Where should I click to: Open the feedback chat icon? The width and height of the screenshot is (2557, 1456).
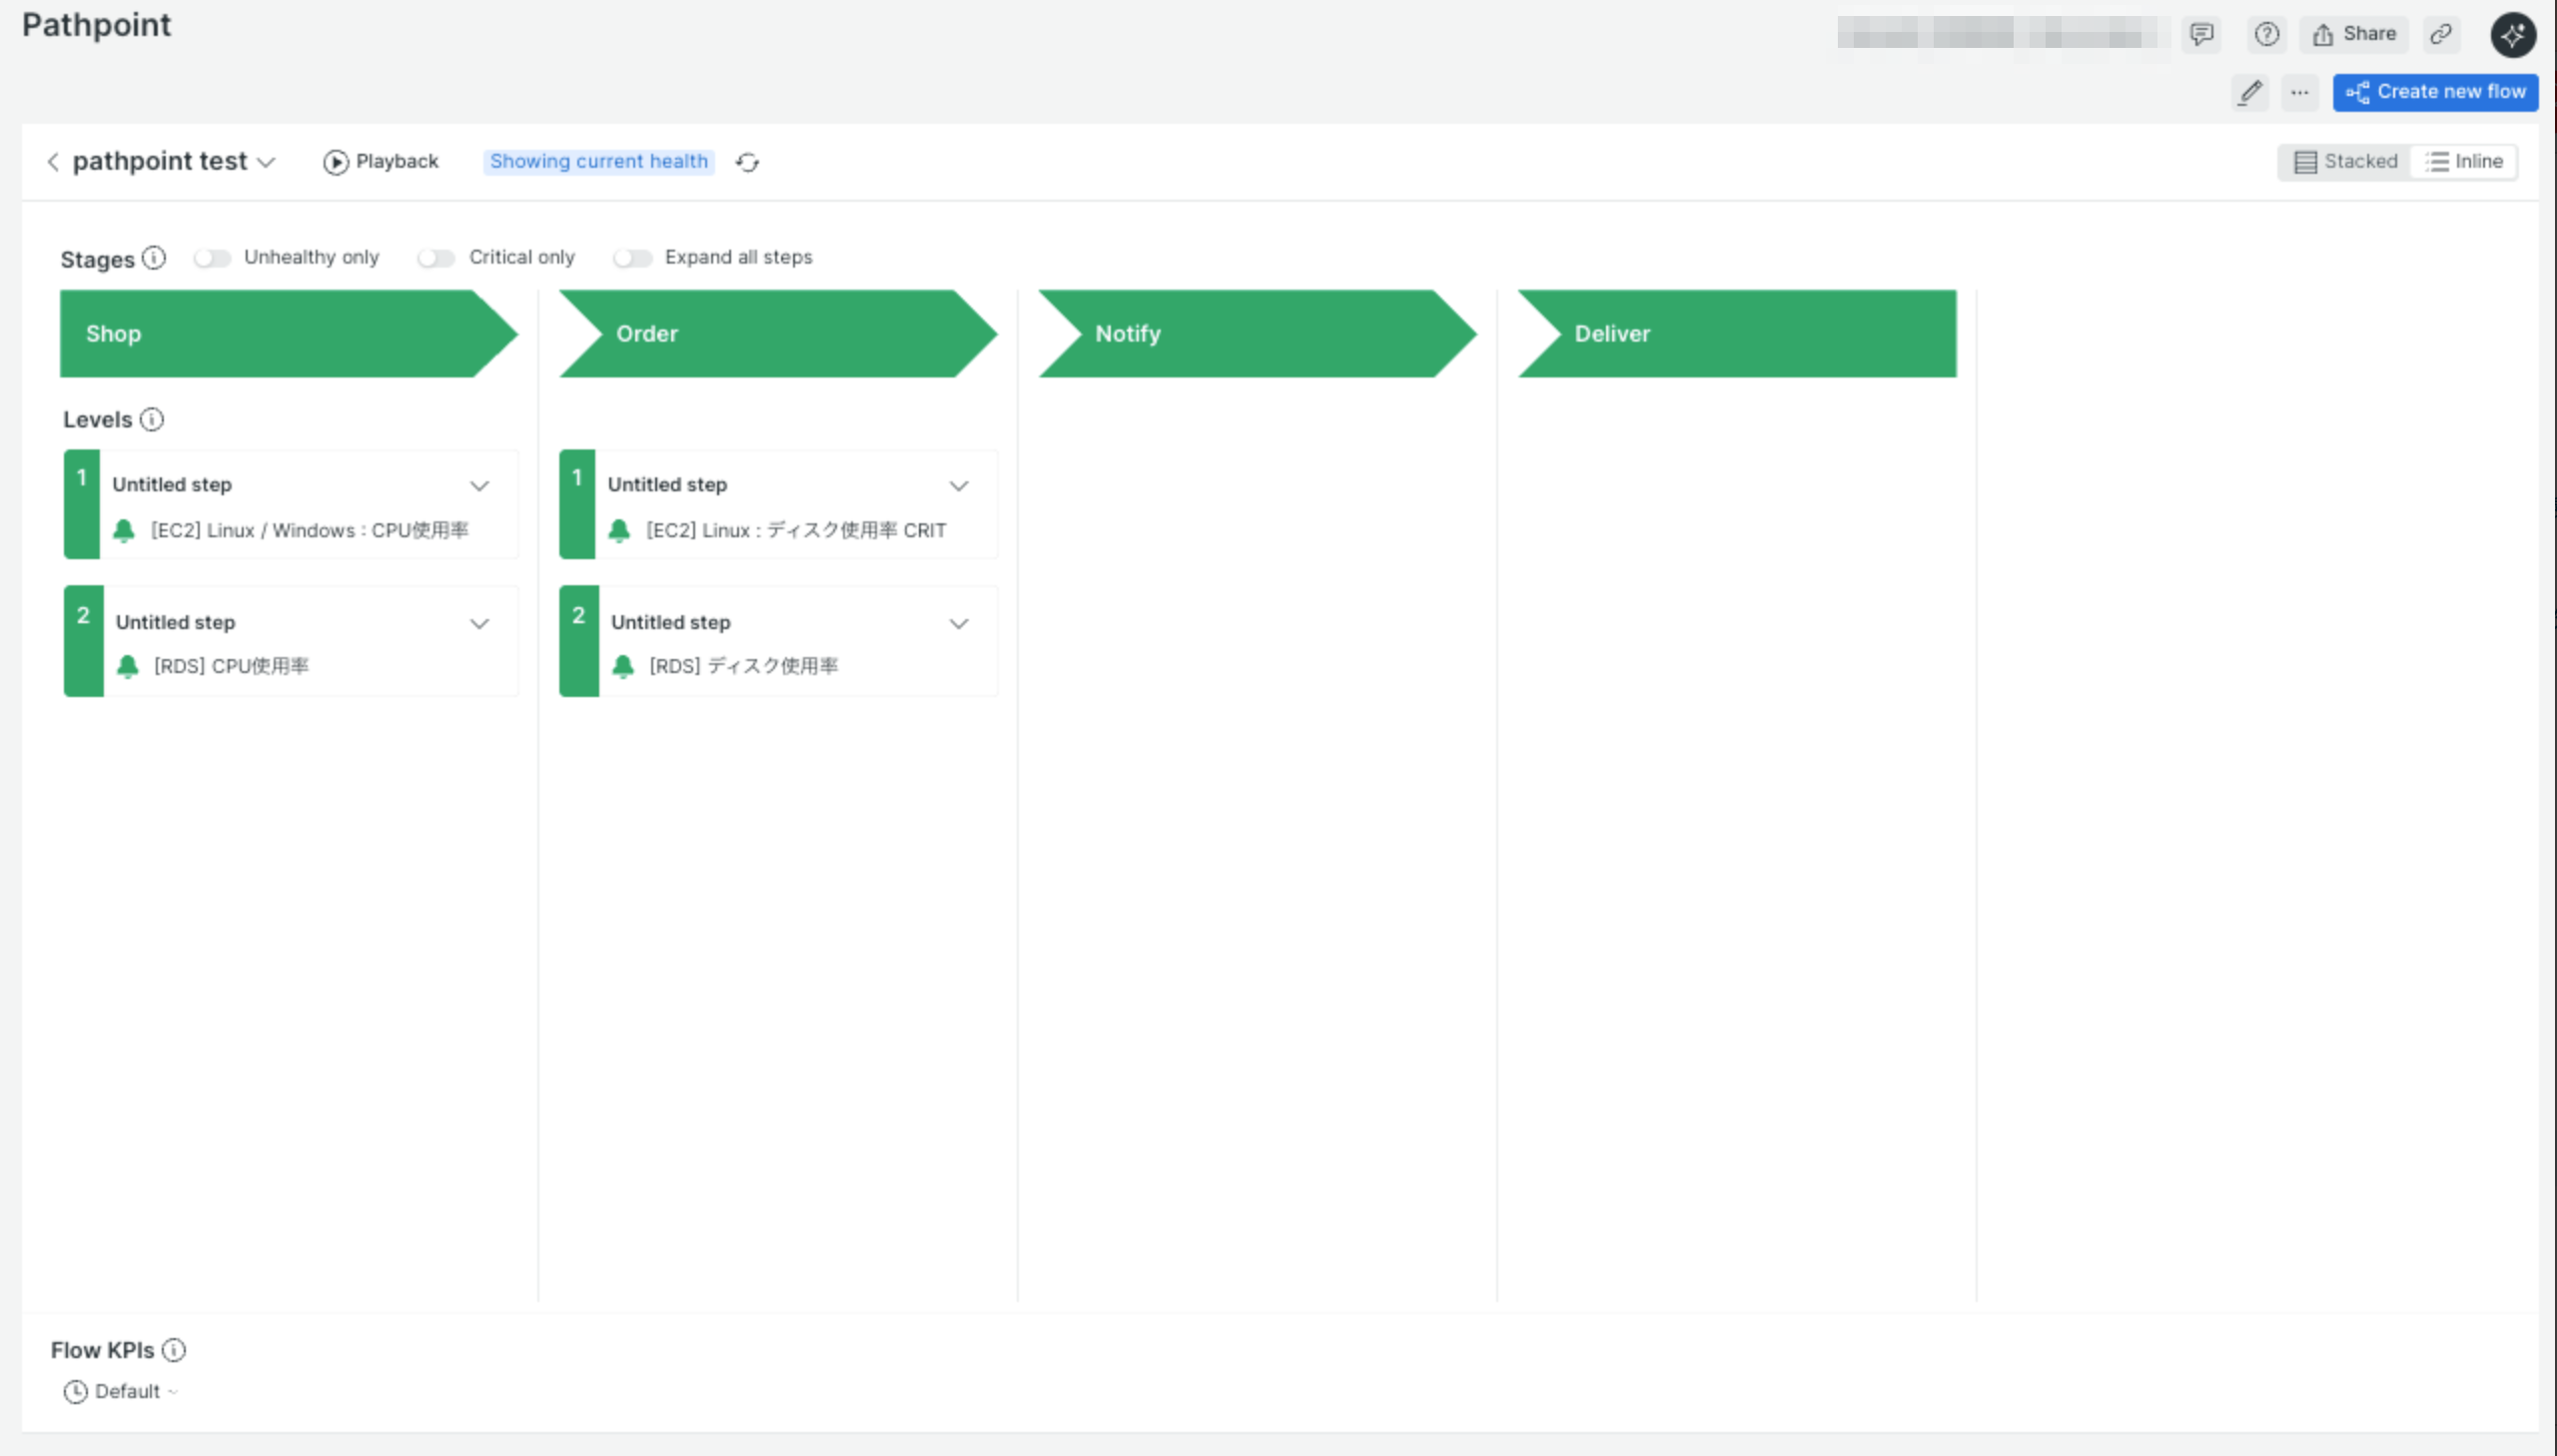coord(2201,34)
